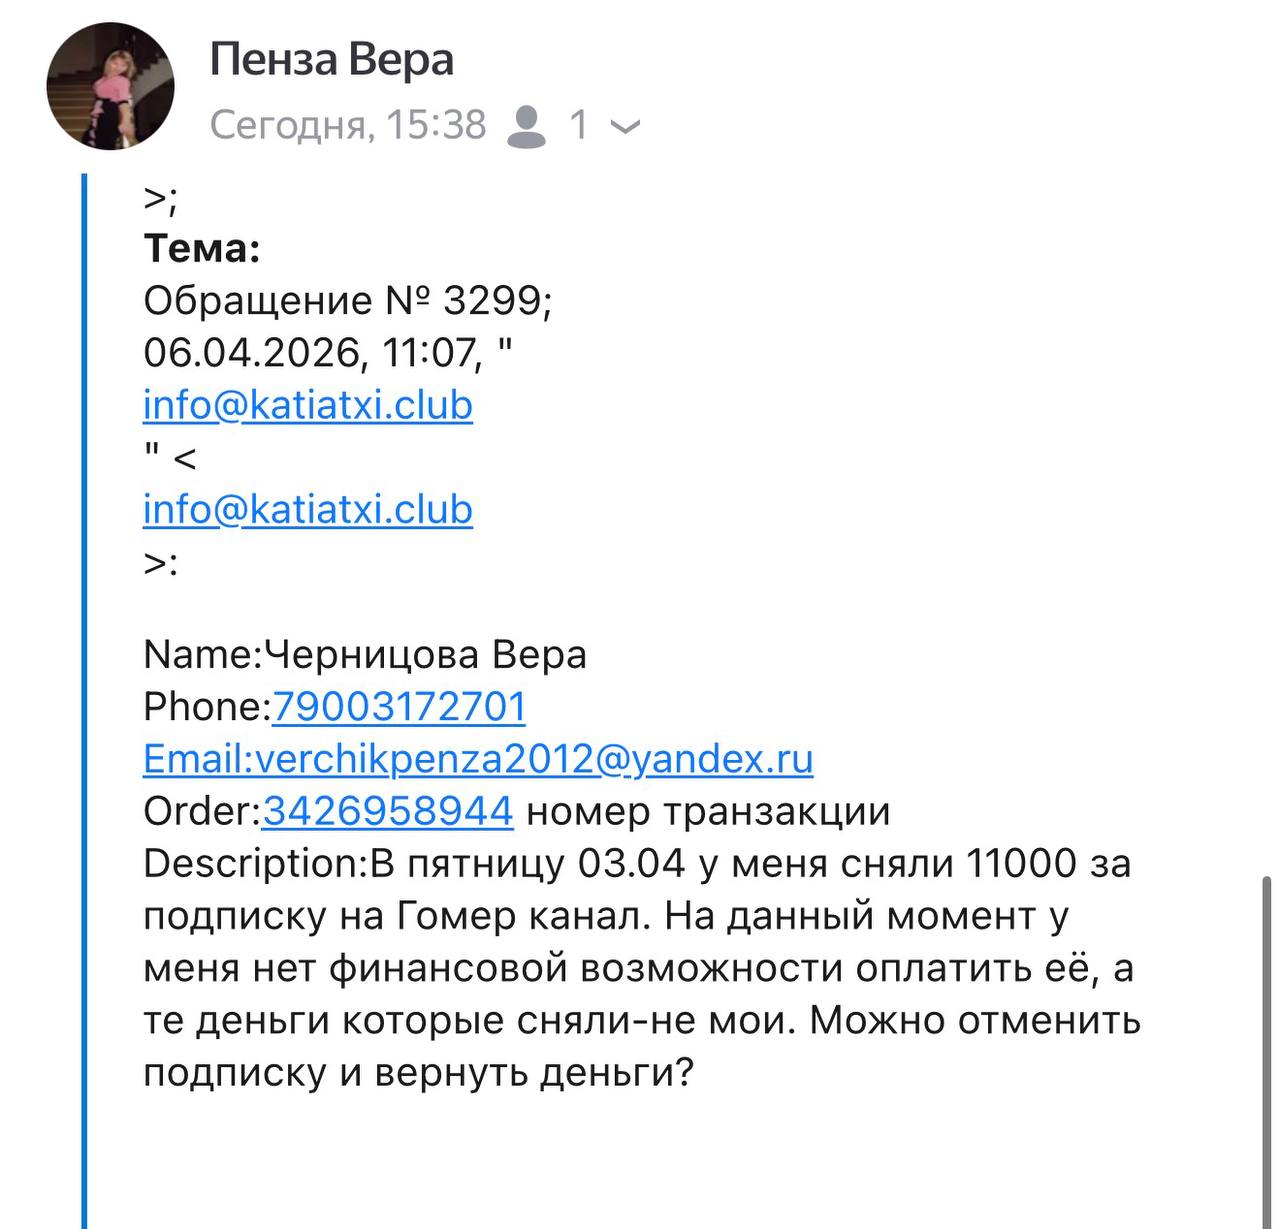Click the name line Черницова Вера
The image size is (1280, 1229).
(x=425, y=655)
